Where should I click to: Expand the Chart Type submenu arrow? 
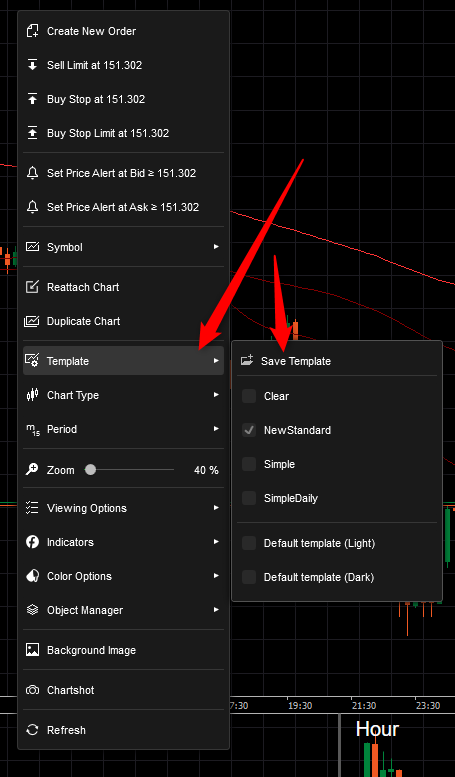point(216,395)
